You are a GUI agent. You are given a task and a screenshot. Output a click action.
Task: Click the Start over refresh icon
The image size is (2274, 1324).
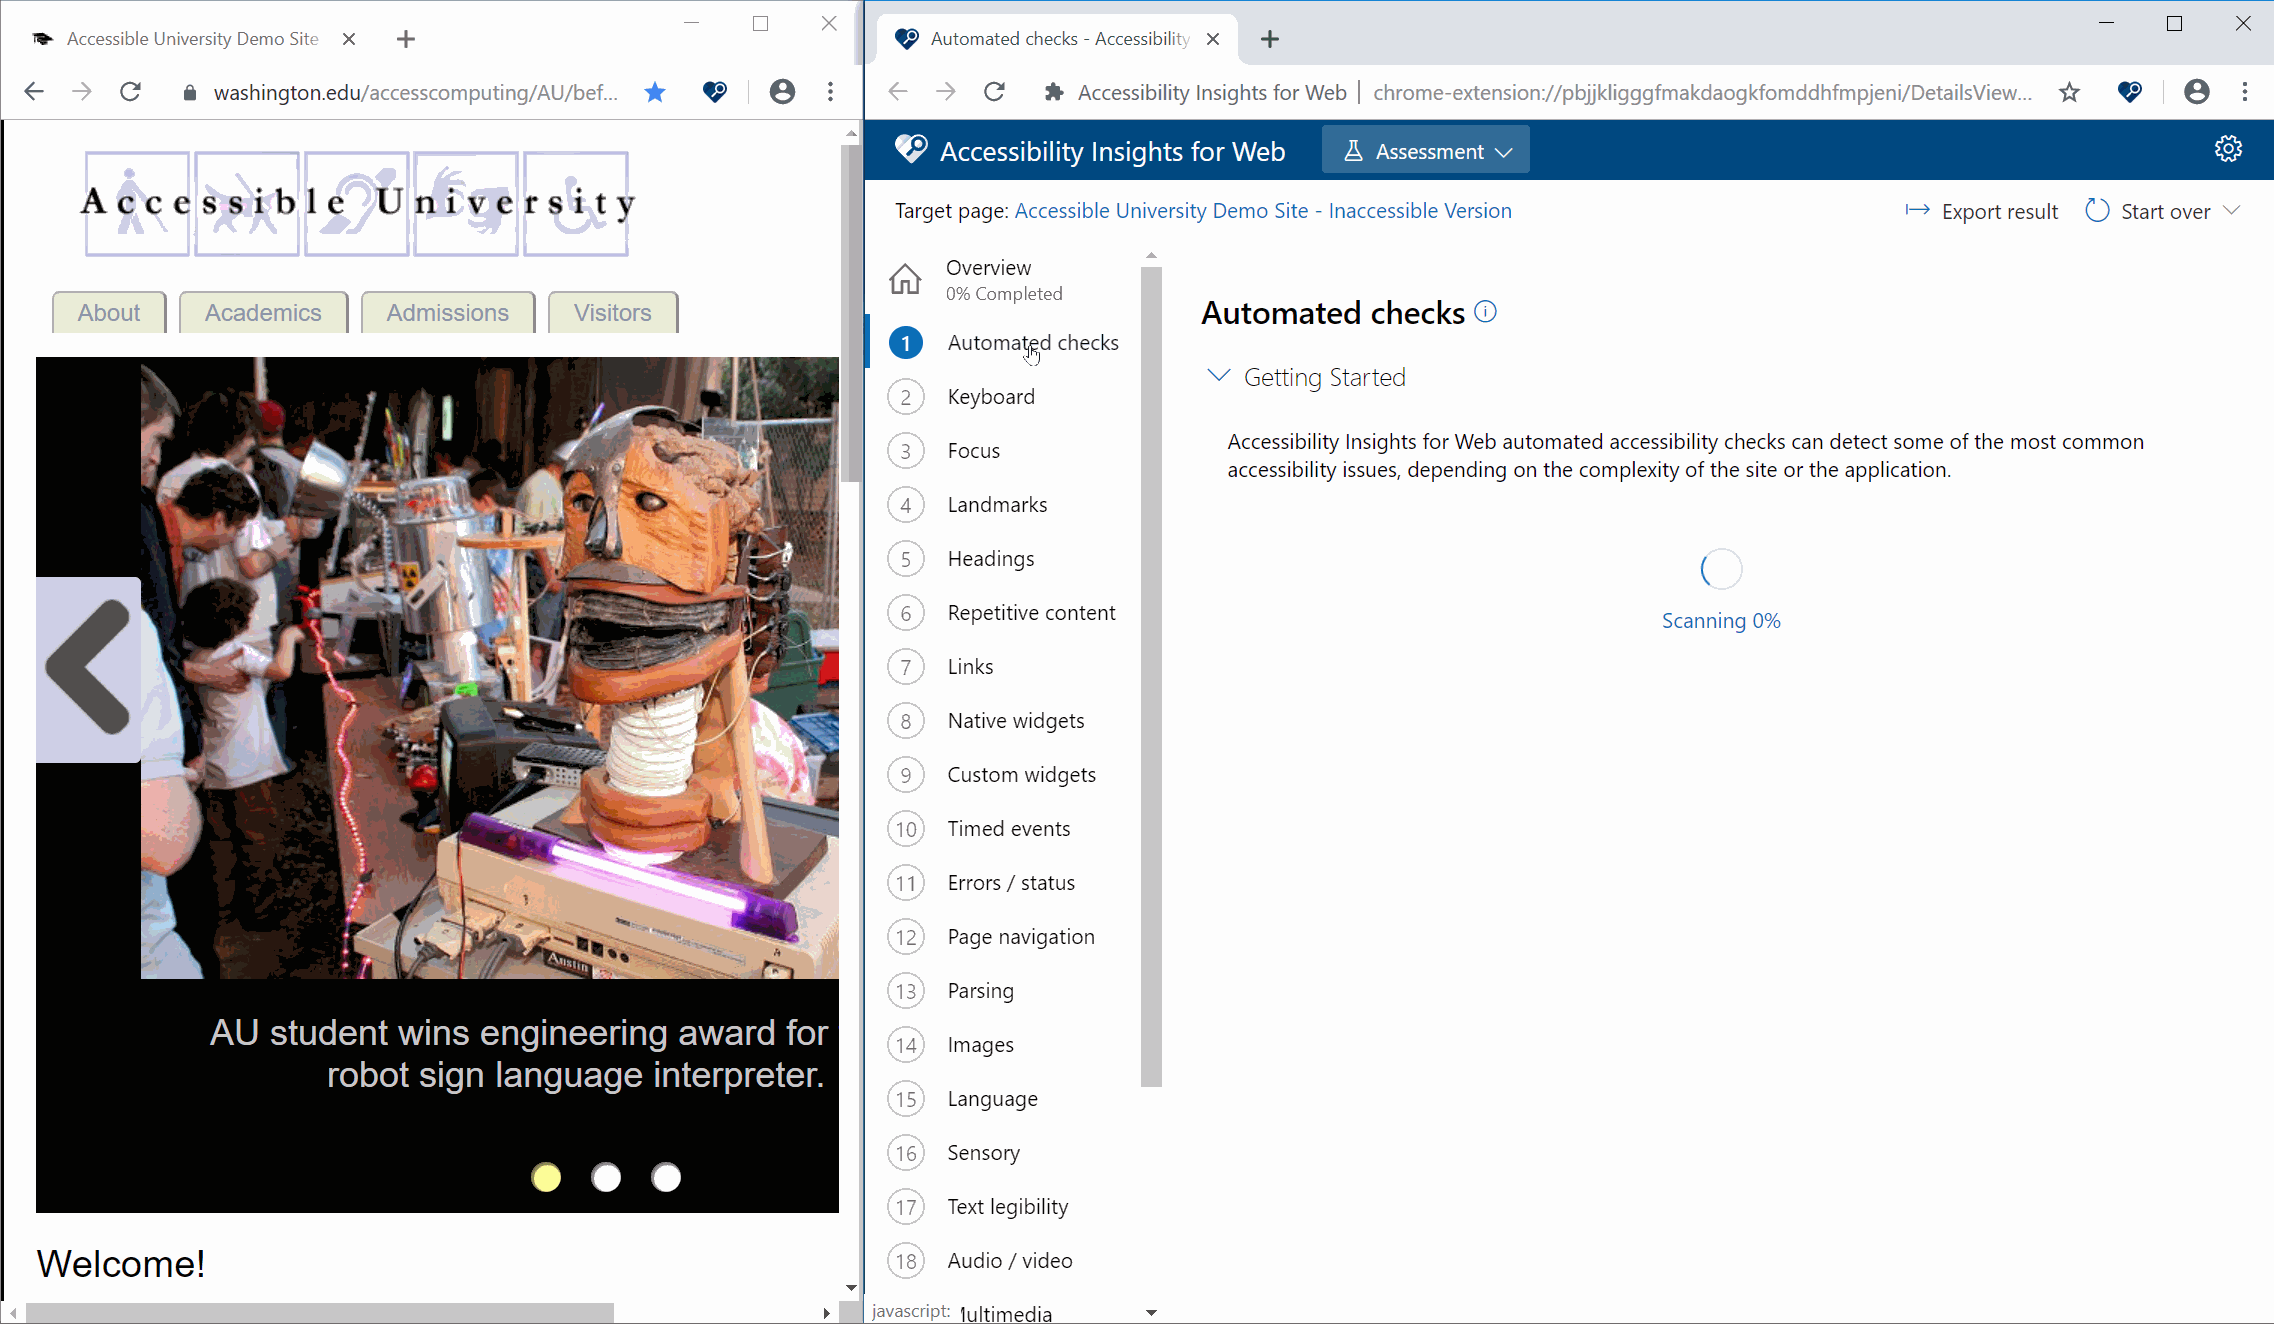tap(2098, 210)
